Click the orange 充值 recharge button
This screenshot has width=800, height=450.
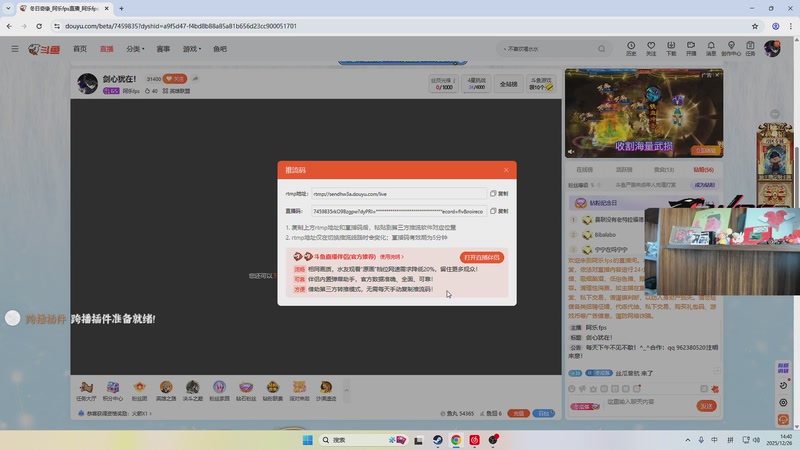coord(518,413)
